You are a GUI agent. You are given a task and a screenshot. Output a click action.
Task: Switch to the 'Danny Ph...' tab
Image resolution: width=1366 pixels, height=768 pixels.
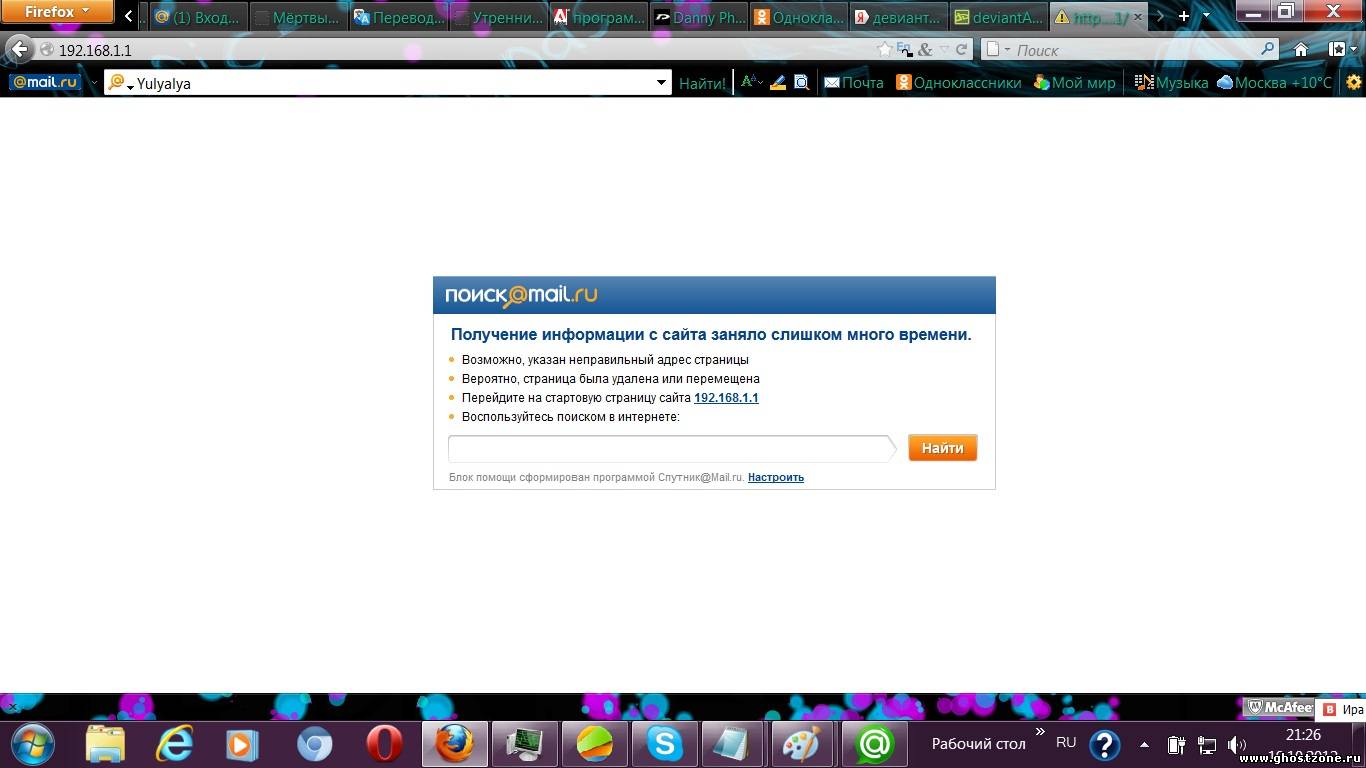(x=697, y=17)
